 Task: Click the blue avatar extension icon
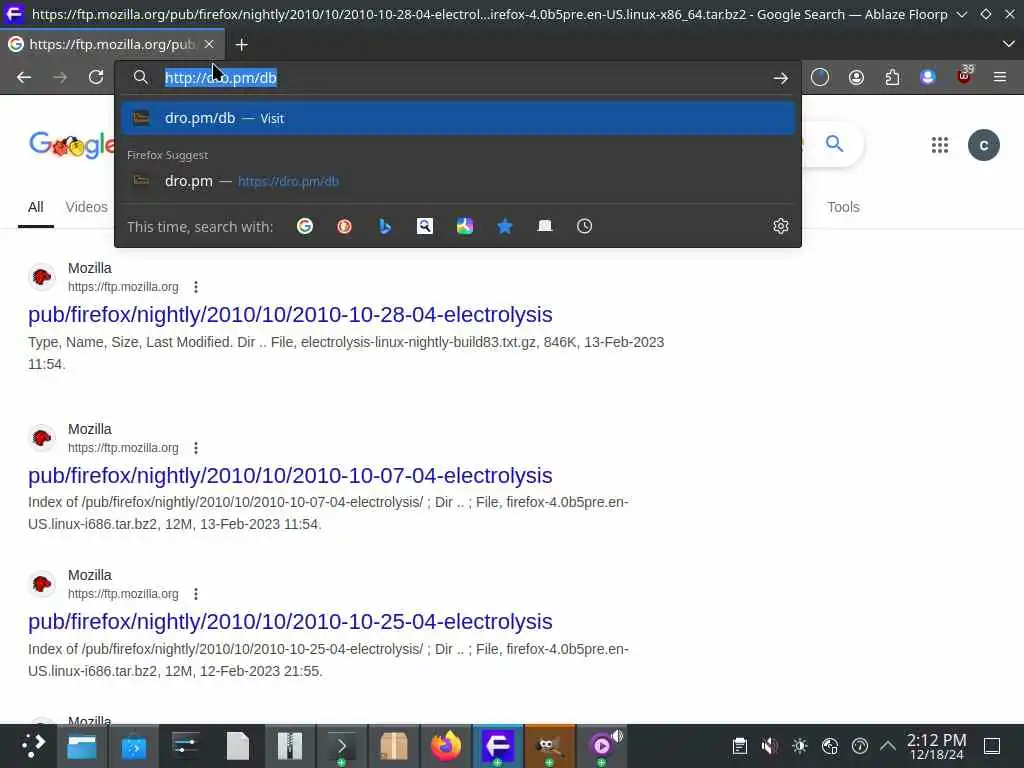pos(927,78)
